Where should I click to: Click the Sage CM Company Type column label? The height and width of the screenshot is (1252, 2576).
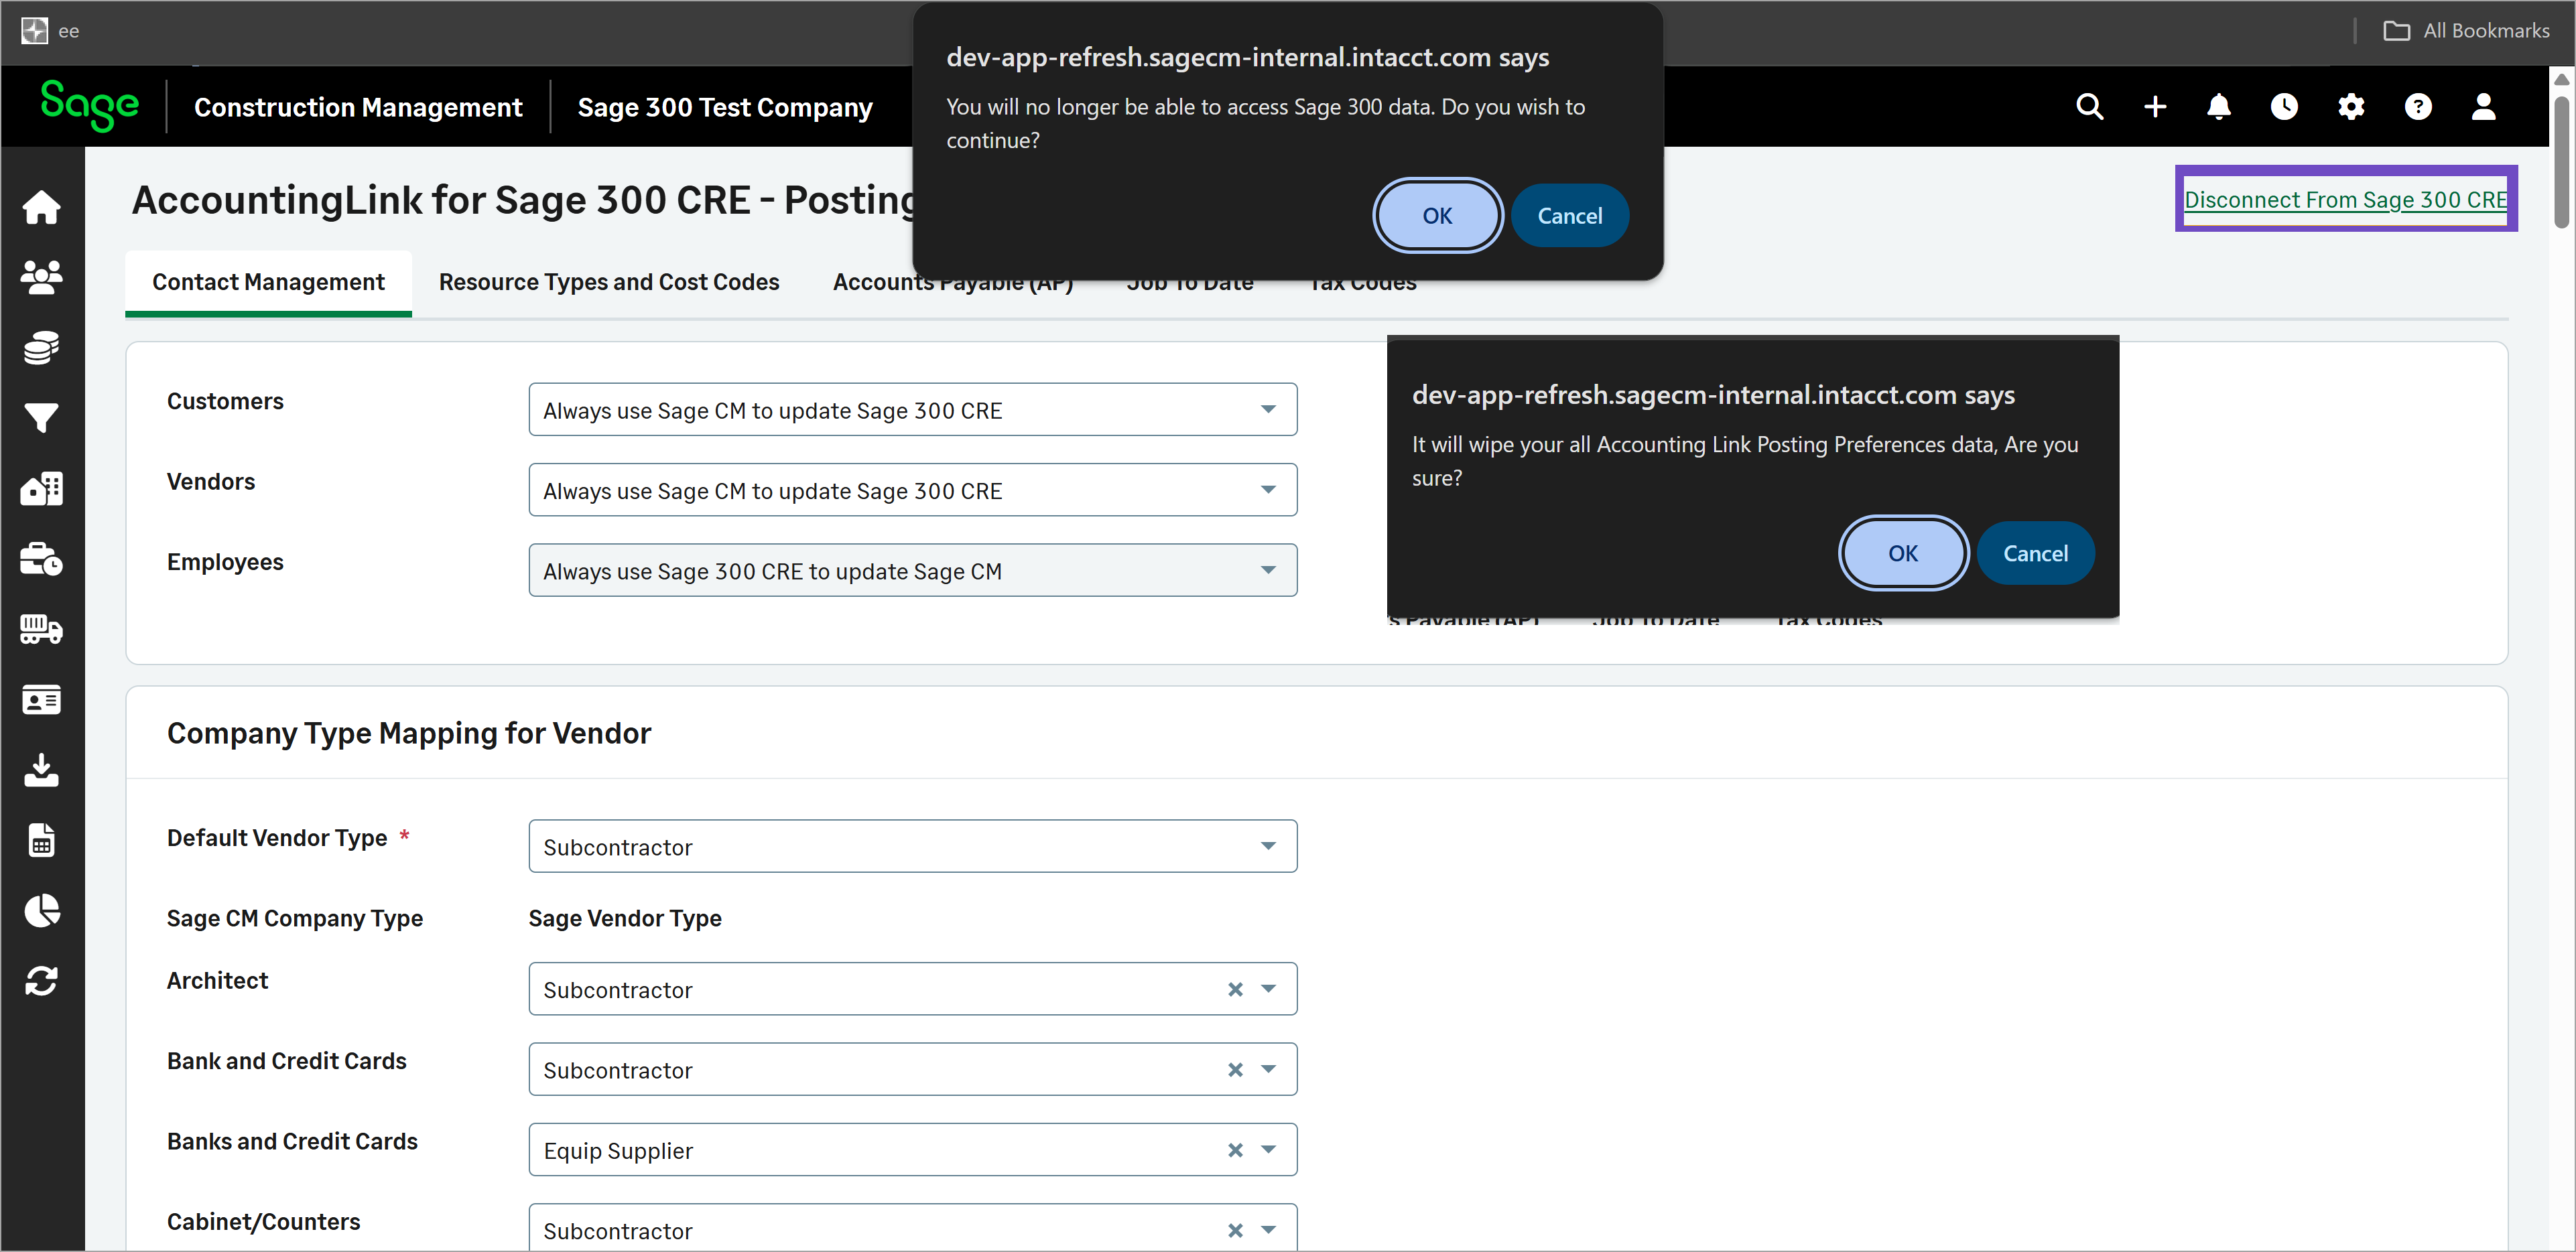click(x=295, y=918)
